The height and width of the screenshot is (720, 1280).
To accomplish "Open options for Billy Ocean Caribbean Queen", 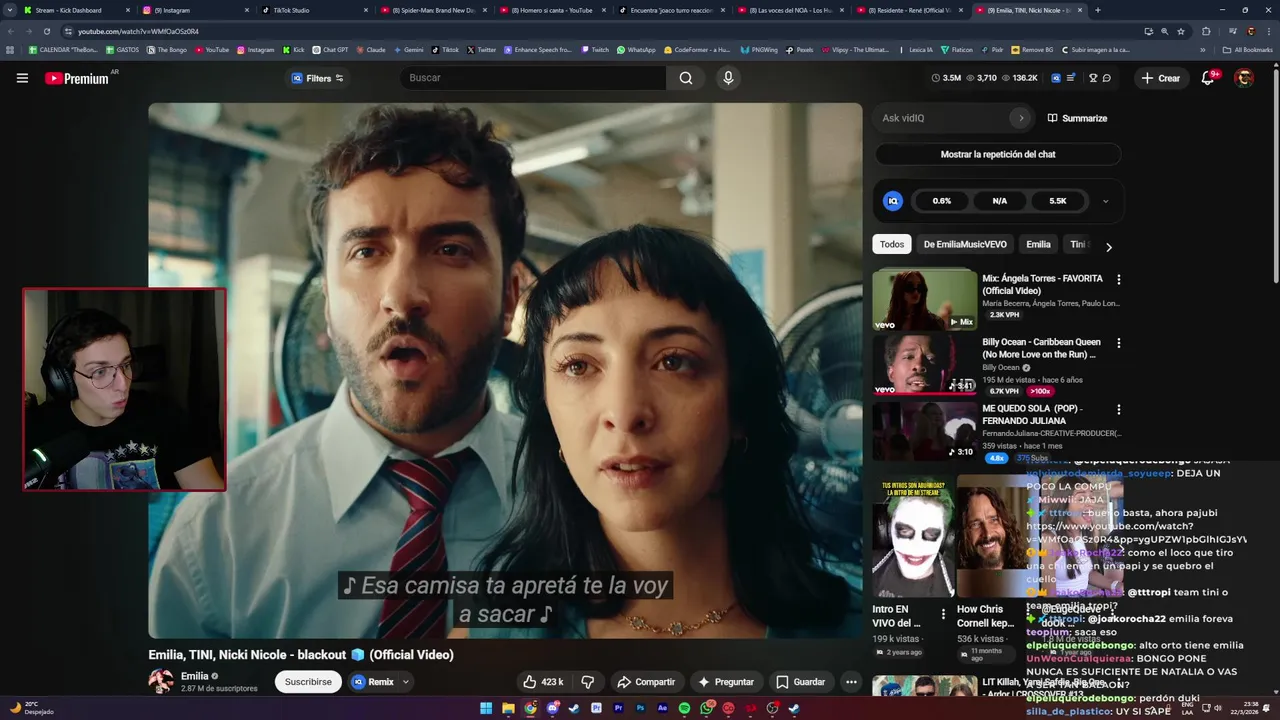I will 1118,343.
